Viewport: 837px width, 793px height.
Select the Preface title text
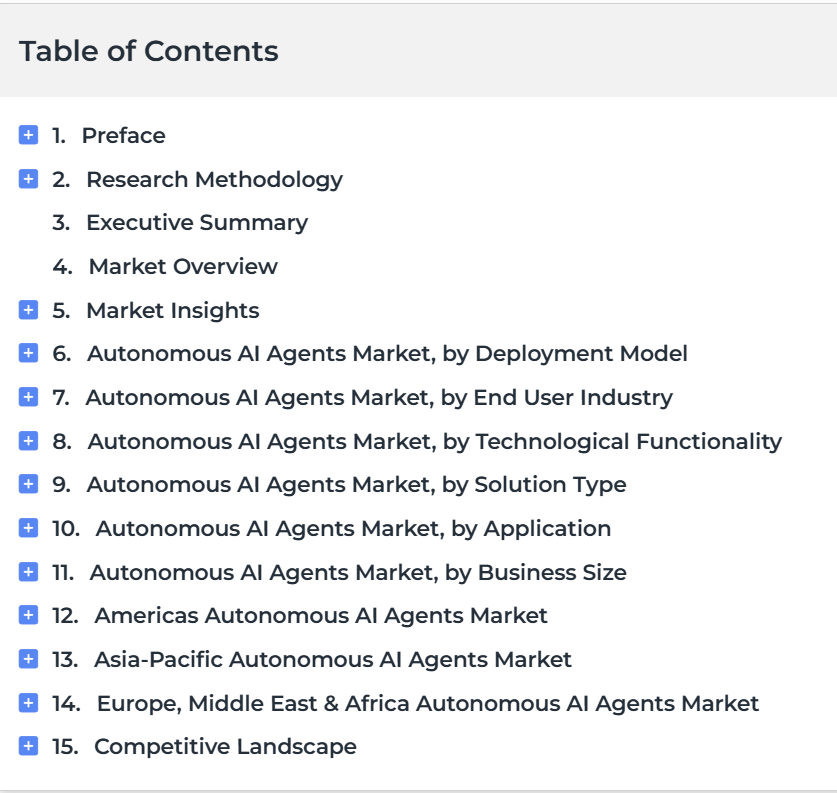point(124,136)
